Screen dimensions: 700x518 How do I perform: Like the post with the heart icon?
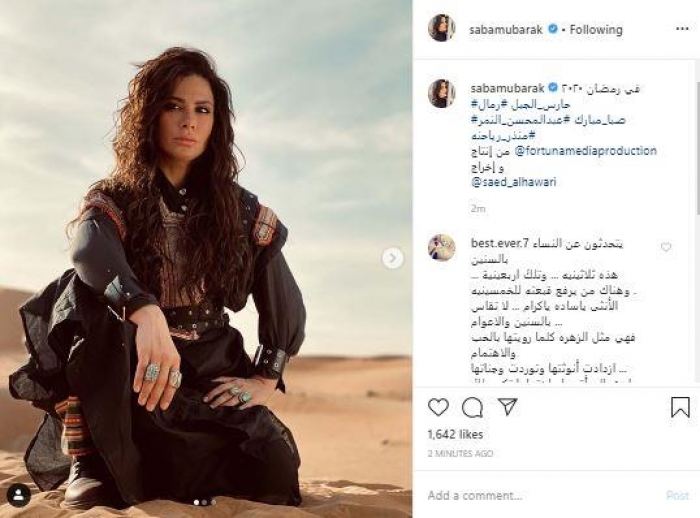pyautogui.click(x=438, y=407)
